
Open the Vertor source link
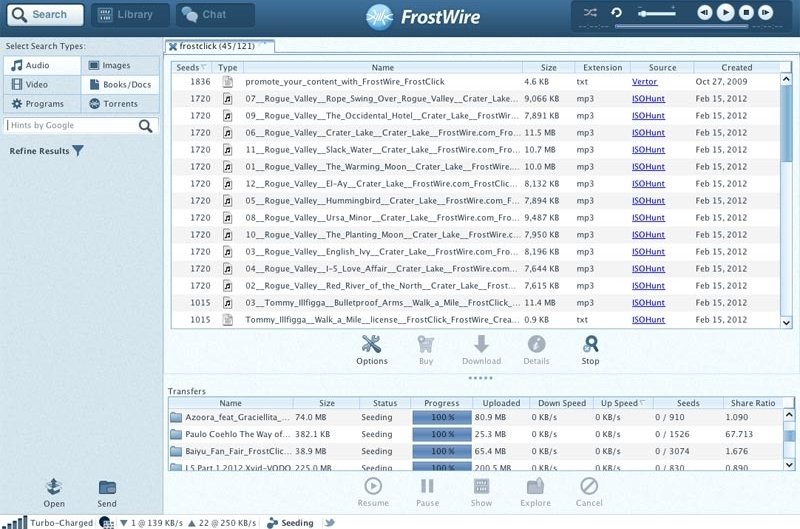(x=644, y=82)
